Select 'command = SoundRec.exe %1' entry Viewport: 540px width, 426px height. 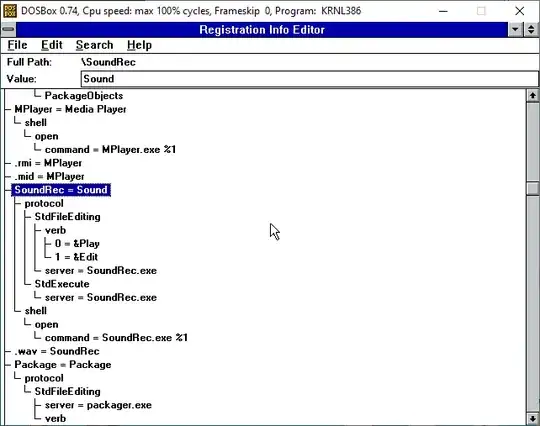pyautogui.click(x=116, y=338)
